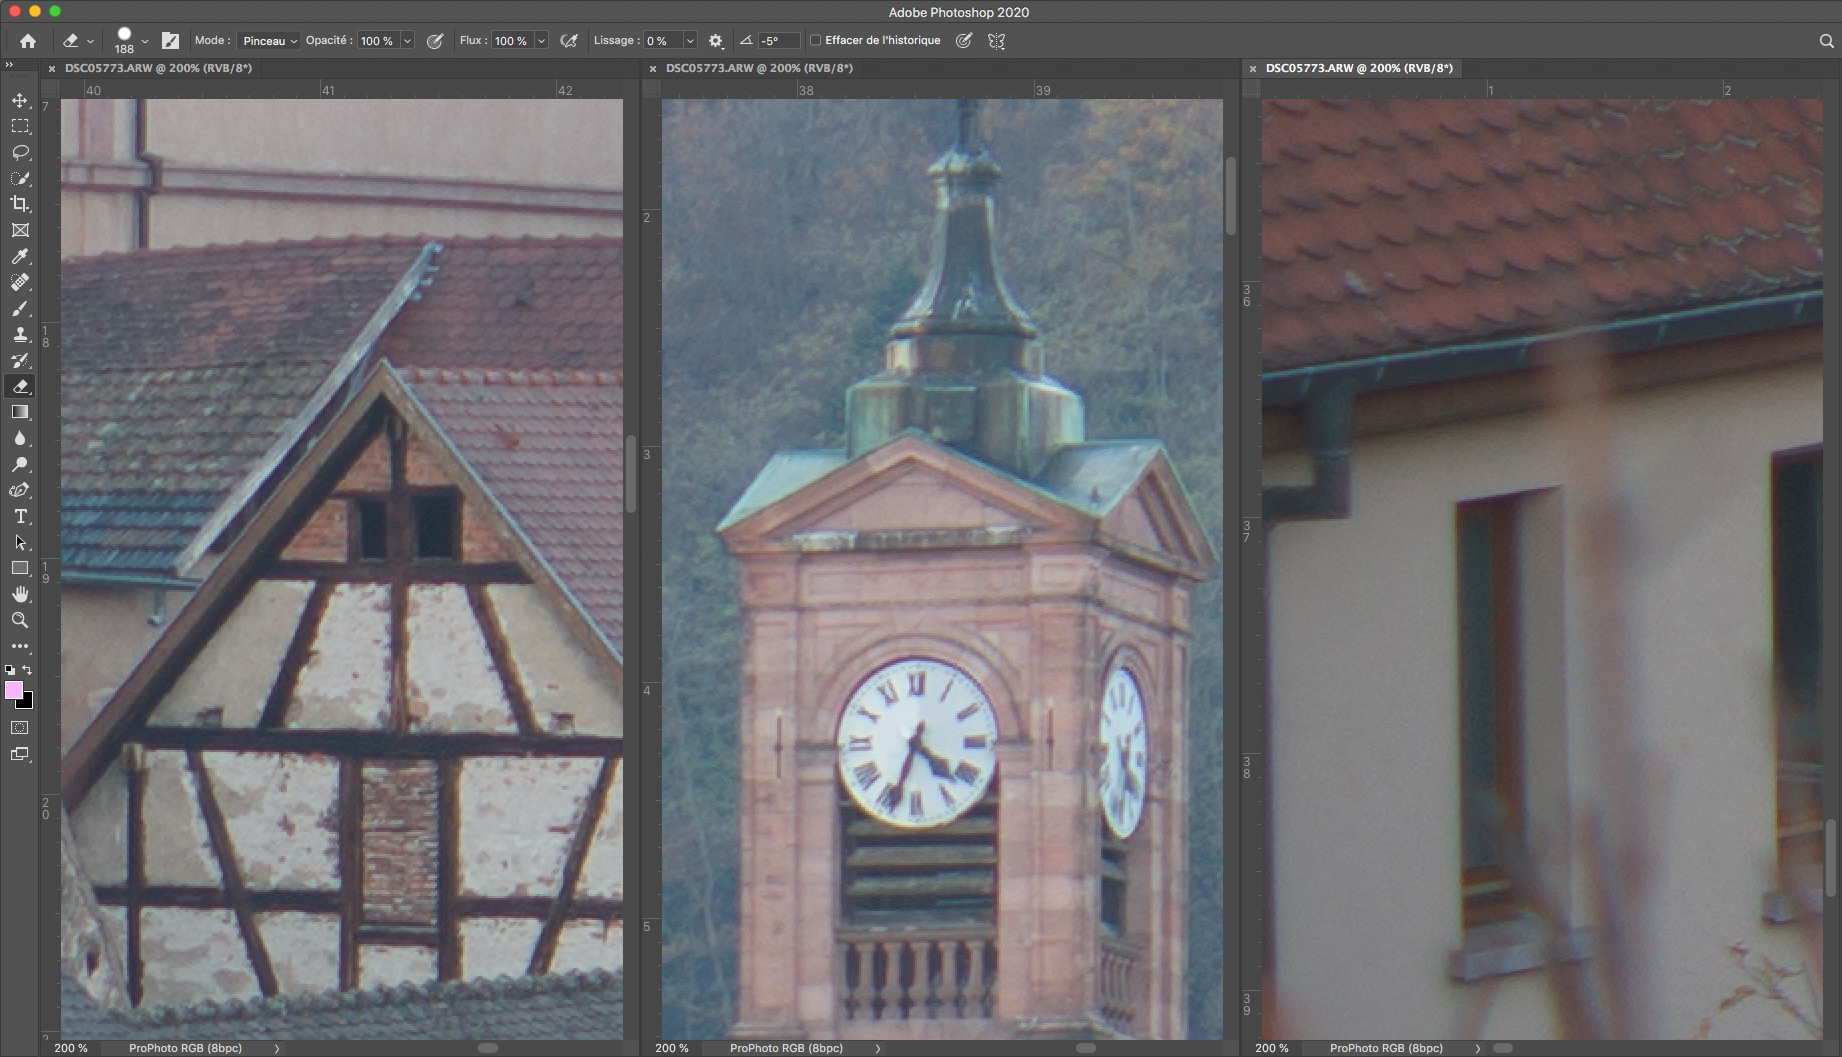Screen dimensions: 1842x1057
Task: Select the Eyedropper tool
Action: click(x=20, y=257)
